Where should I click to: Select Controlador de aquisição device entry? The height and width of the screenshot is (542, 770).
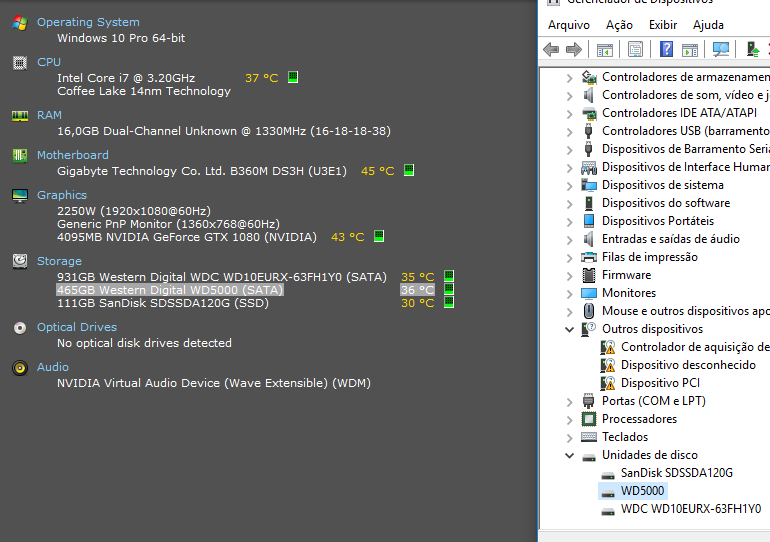point(695,347)
